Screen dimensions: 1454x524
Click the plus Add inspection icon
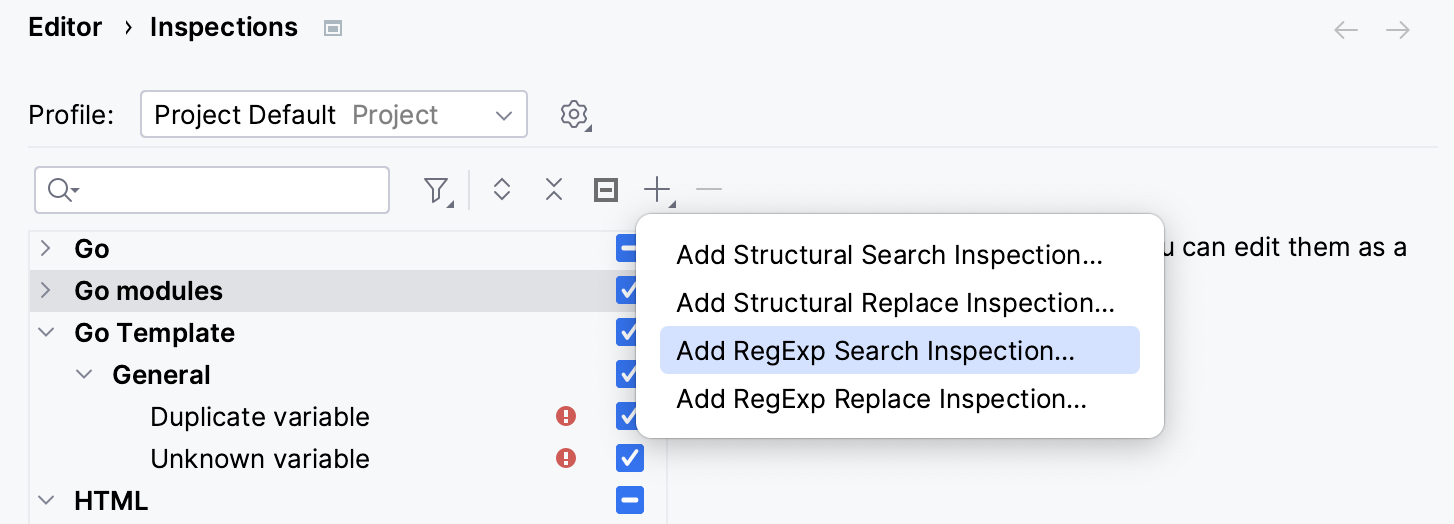(657, 190)
